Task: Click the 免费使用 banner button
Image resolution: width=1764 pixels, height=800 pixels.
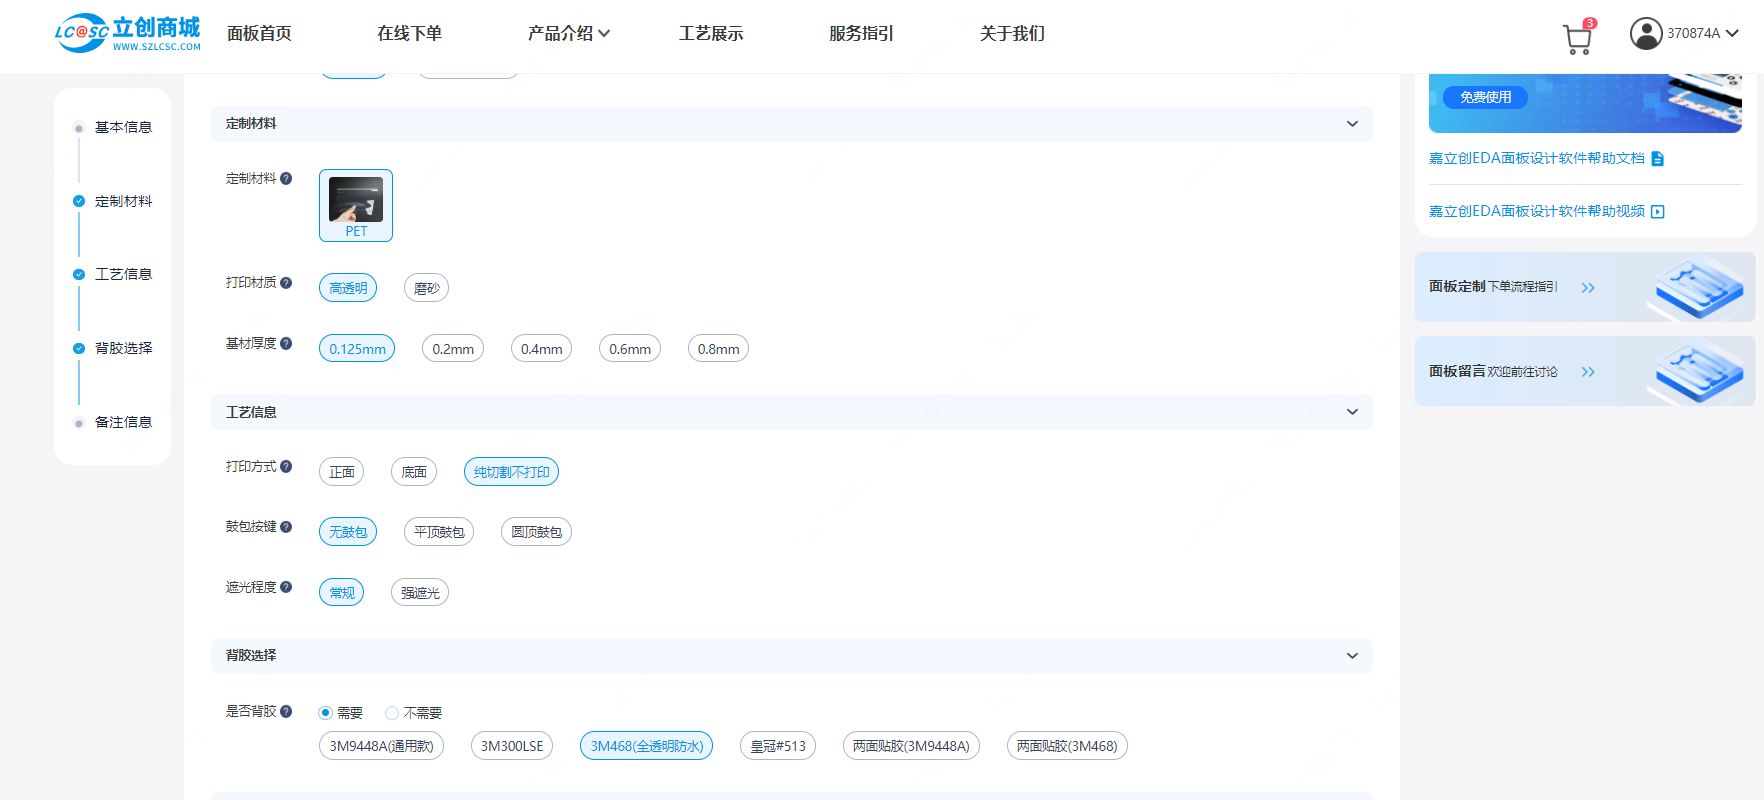Action: [x=1485, y=97]
